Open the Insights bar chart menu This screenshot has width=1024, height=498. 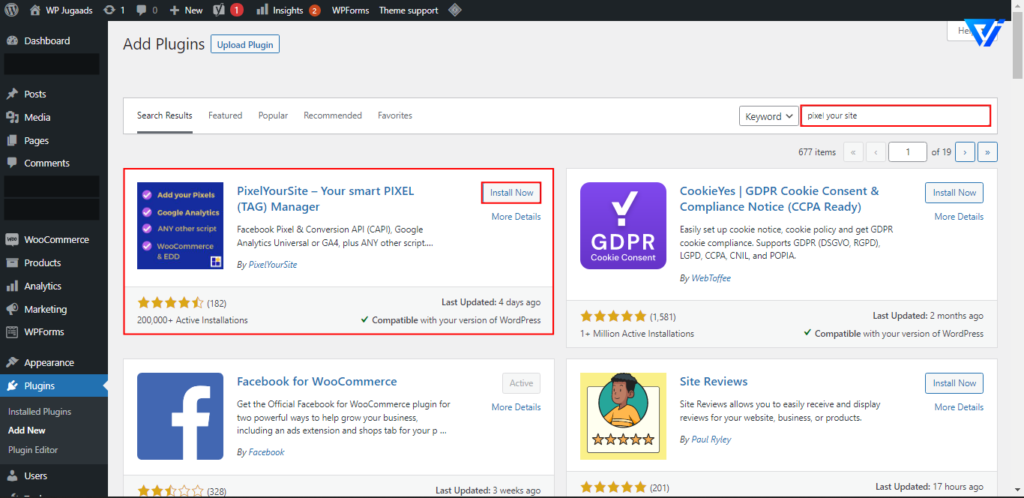click(x=288, y=10)
